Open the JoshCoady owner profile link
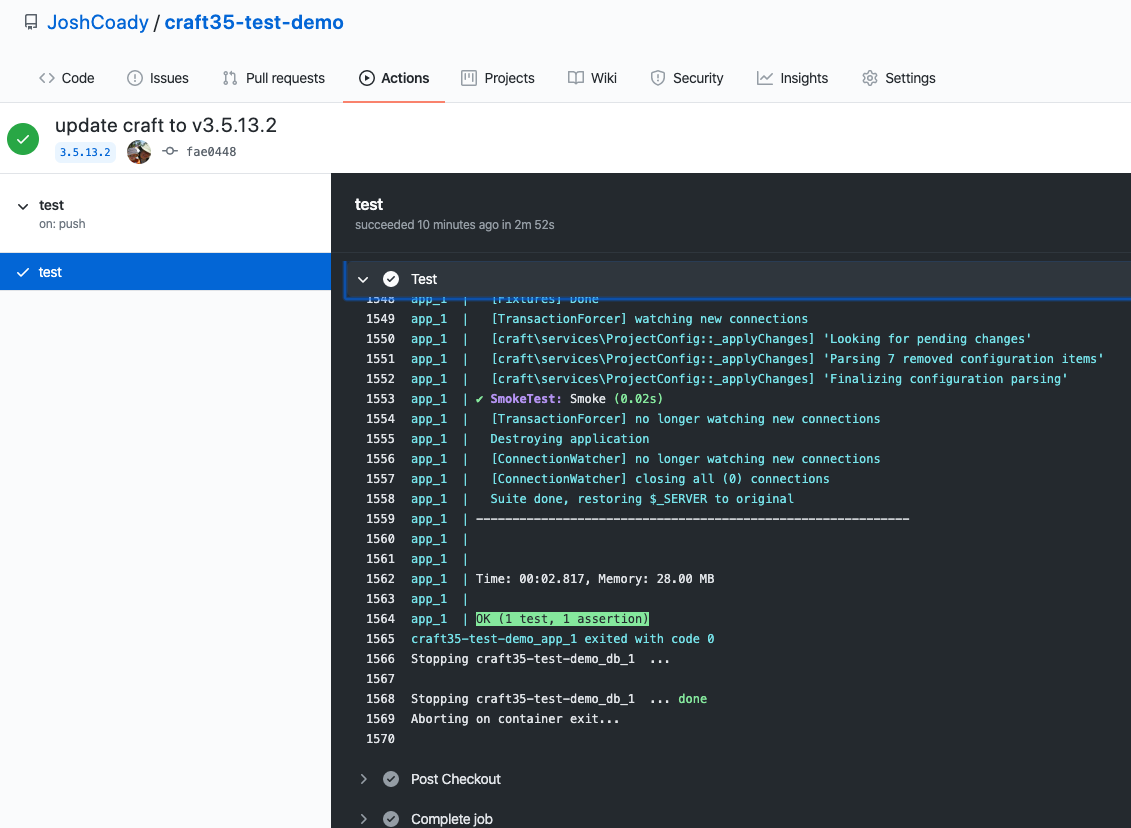Screen dimensions: 1131x828 (97, 22)
